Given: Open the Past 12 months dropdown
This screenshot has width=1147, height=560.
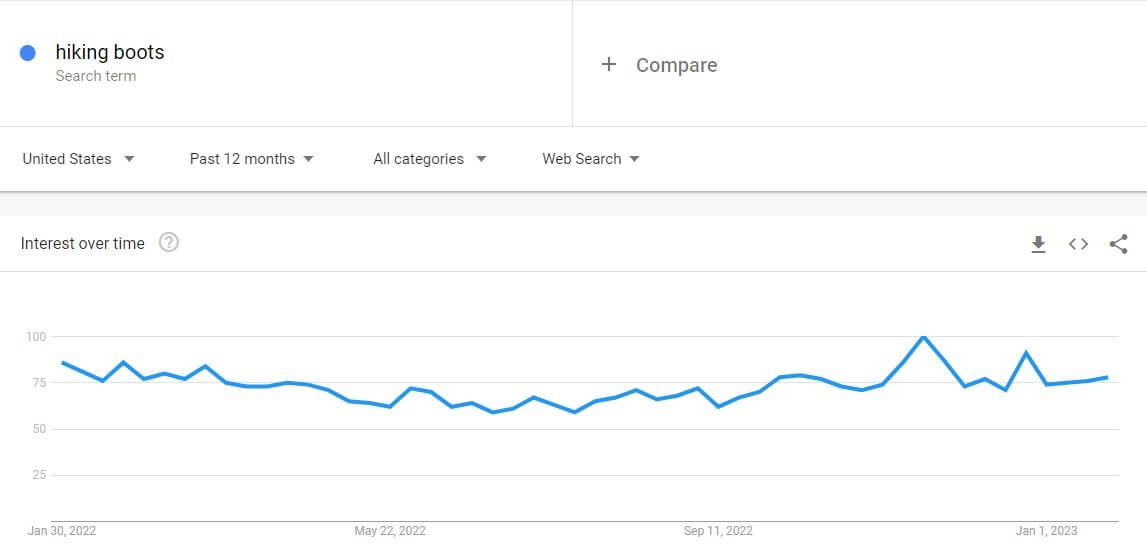Looking at the screenshot, I should coord(252,159).
